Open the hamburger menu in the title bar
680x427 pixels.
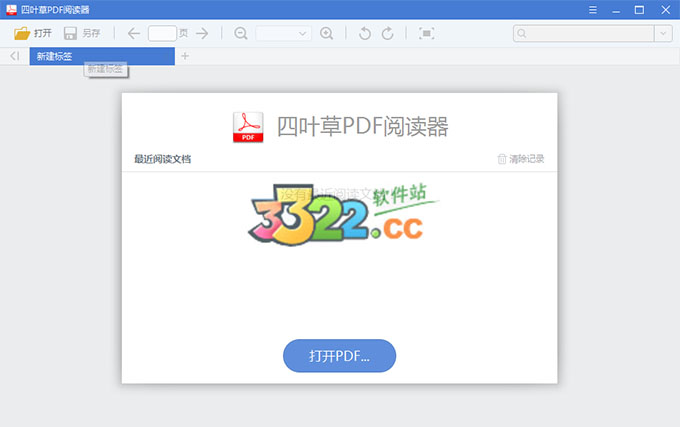593,10
